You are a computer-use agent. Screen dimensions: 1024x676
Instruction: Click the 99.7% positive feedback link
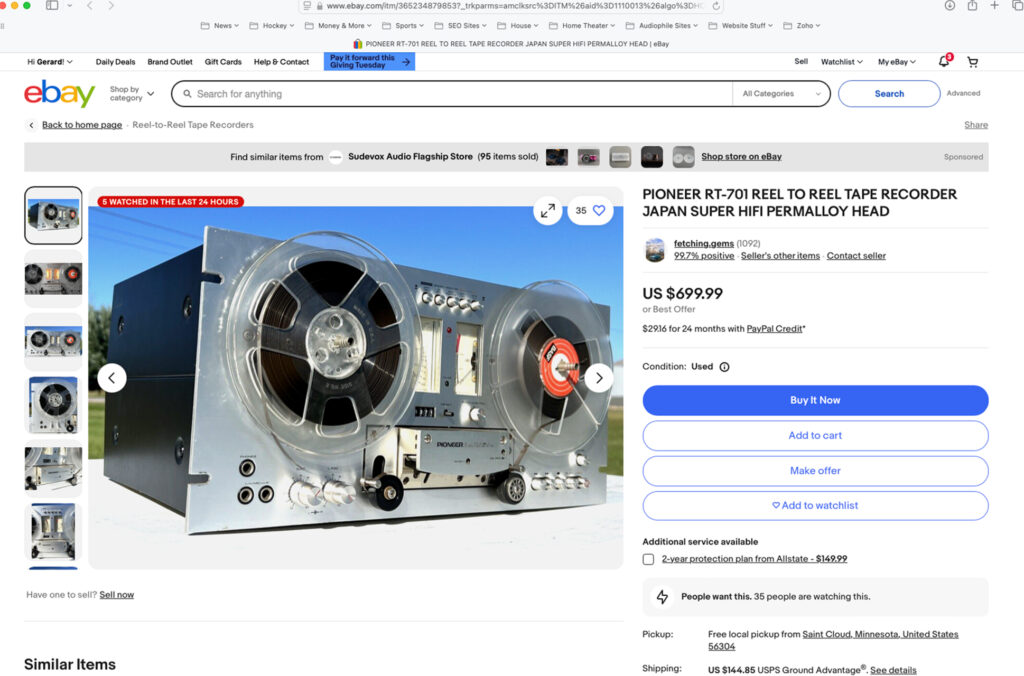coord(704,256)
